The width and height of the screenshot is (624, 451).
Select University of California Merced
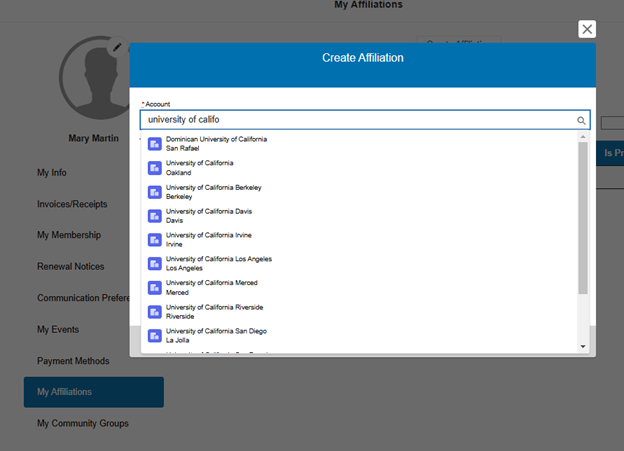tap(359, 287)
